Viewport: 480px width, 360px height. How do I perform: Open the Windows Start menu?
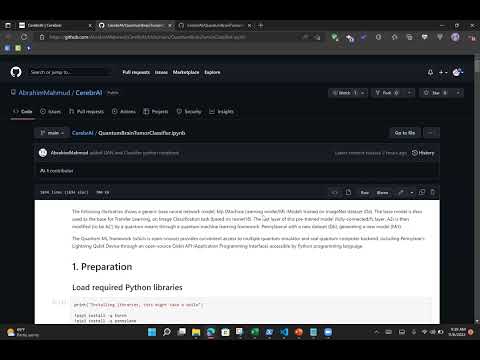click(x=152, y=332)
